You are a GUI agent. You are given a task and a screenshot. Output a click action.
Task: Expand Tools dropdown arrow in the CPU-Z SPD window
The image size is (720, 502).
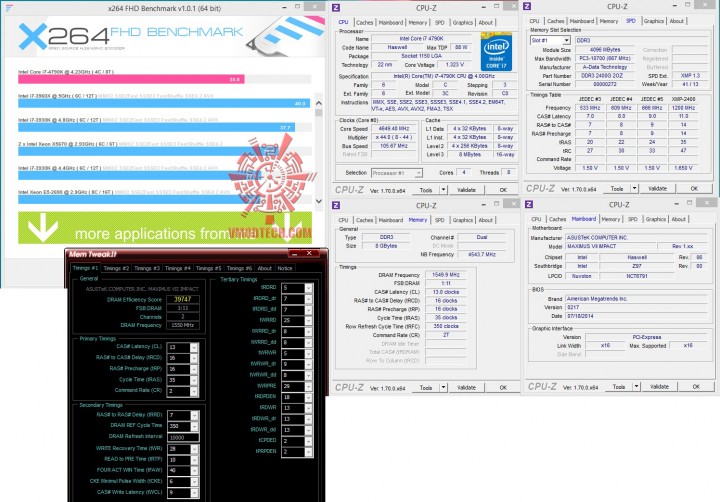634,188
